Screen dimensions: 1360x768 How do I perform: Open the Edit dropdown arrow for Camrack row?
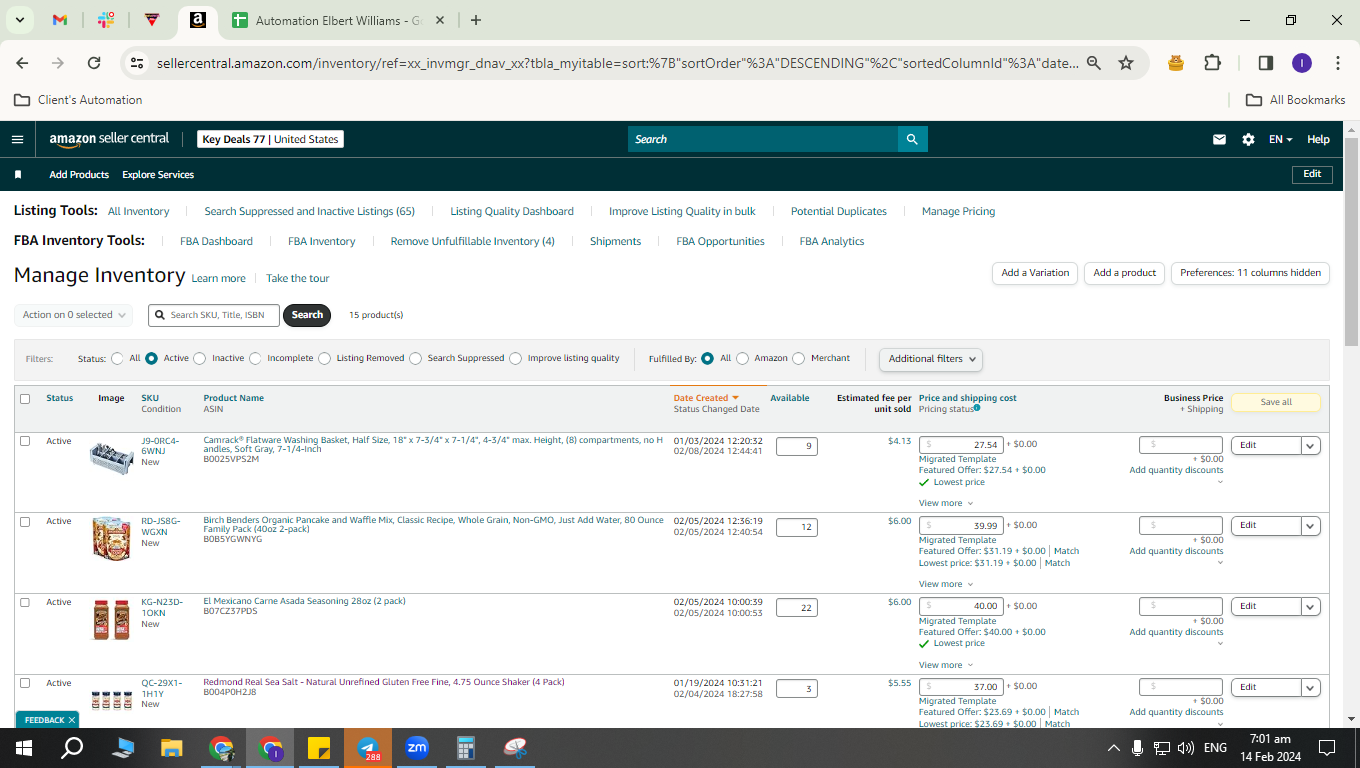(x=1311, y=445)
